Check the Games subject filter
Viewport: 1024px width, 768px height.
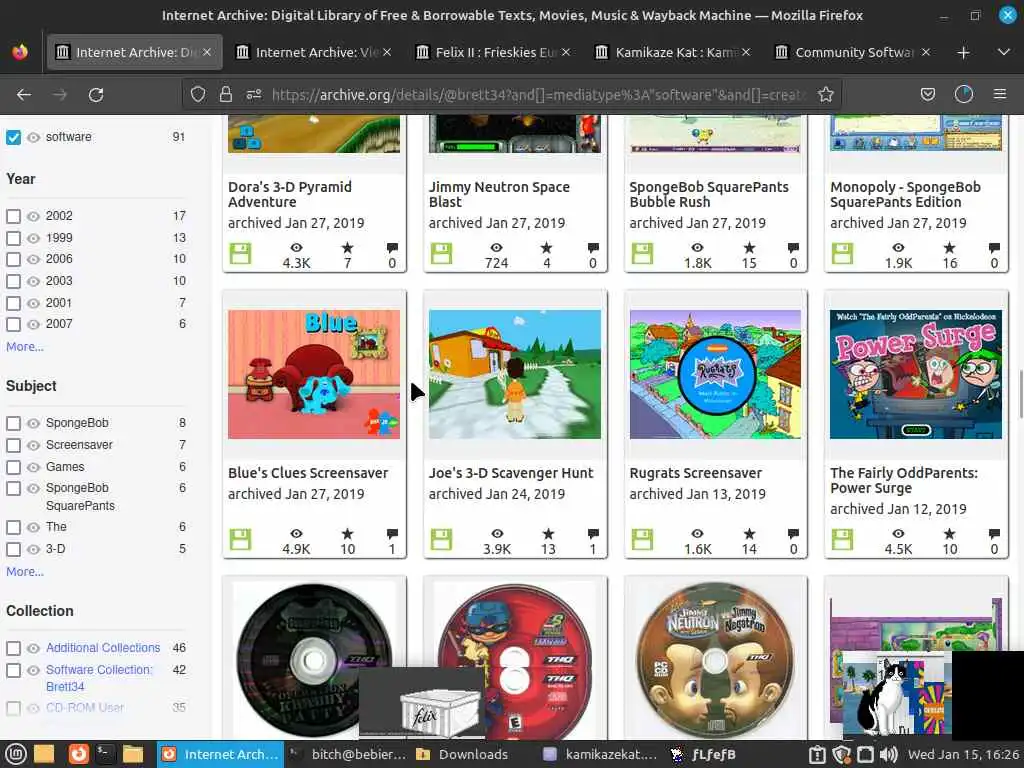click(x=13, y=468)
